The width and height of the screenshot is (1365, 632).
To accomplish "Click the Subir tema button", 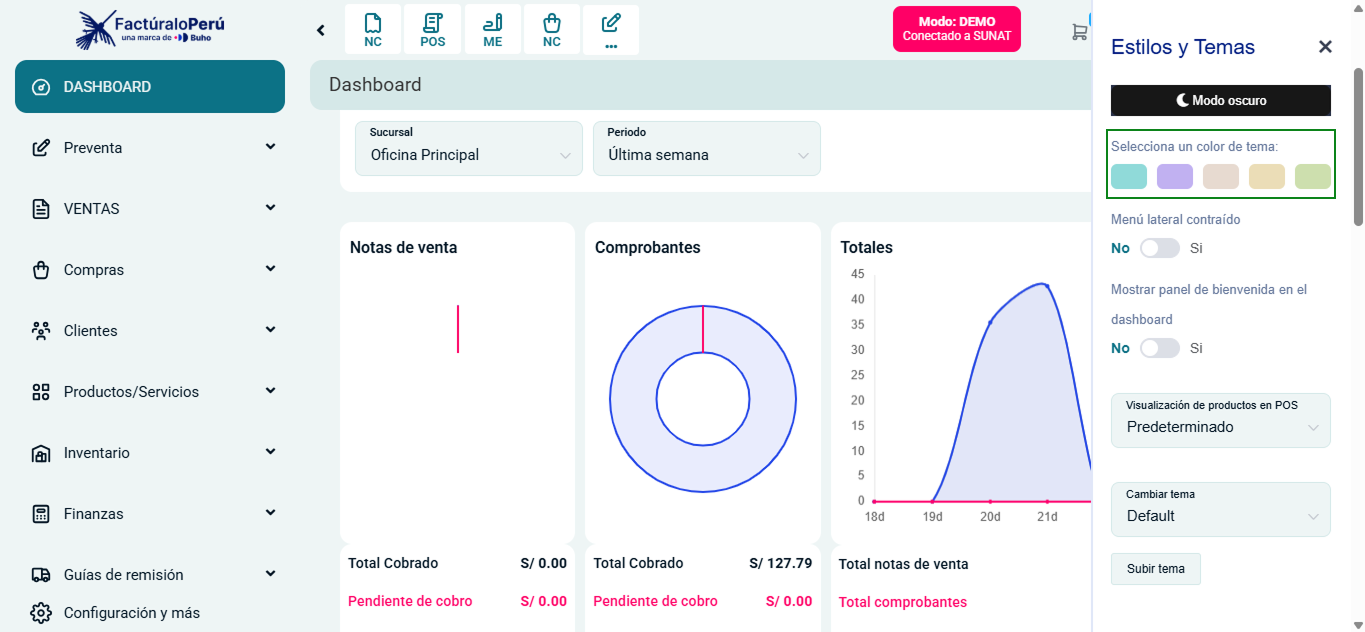I will click(1155, 569).
